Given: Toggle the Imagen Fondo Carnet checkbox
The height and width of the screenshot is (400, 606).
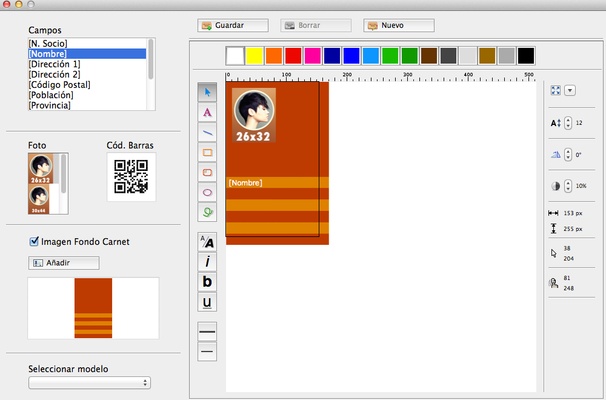Looking at the screenshot, I should tap(34, 242).
